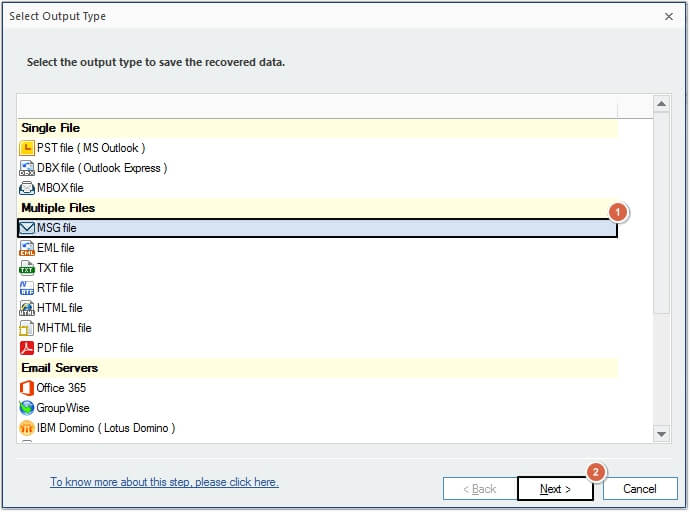Click the red PDF file icon
Viewport: 690px width, 512px height.
point(27,348)
